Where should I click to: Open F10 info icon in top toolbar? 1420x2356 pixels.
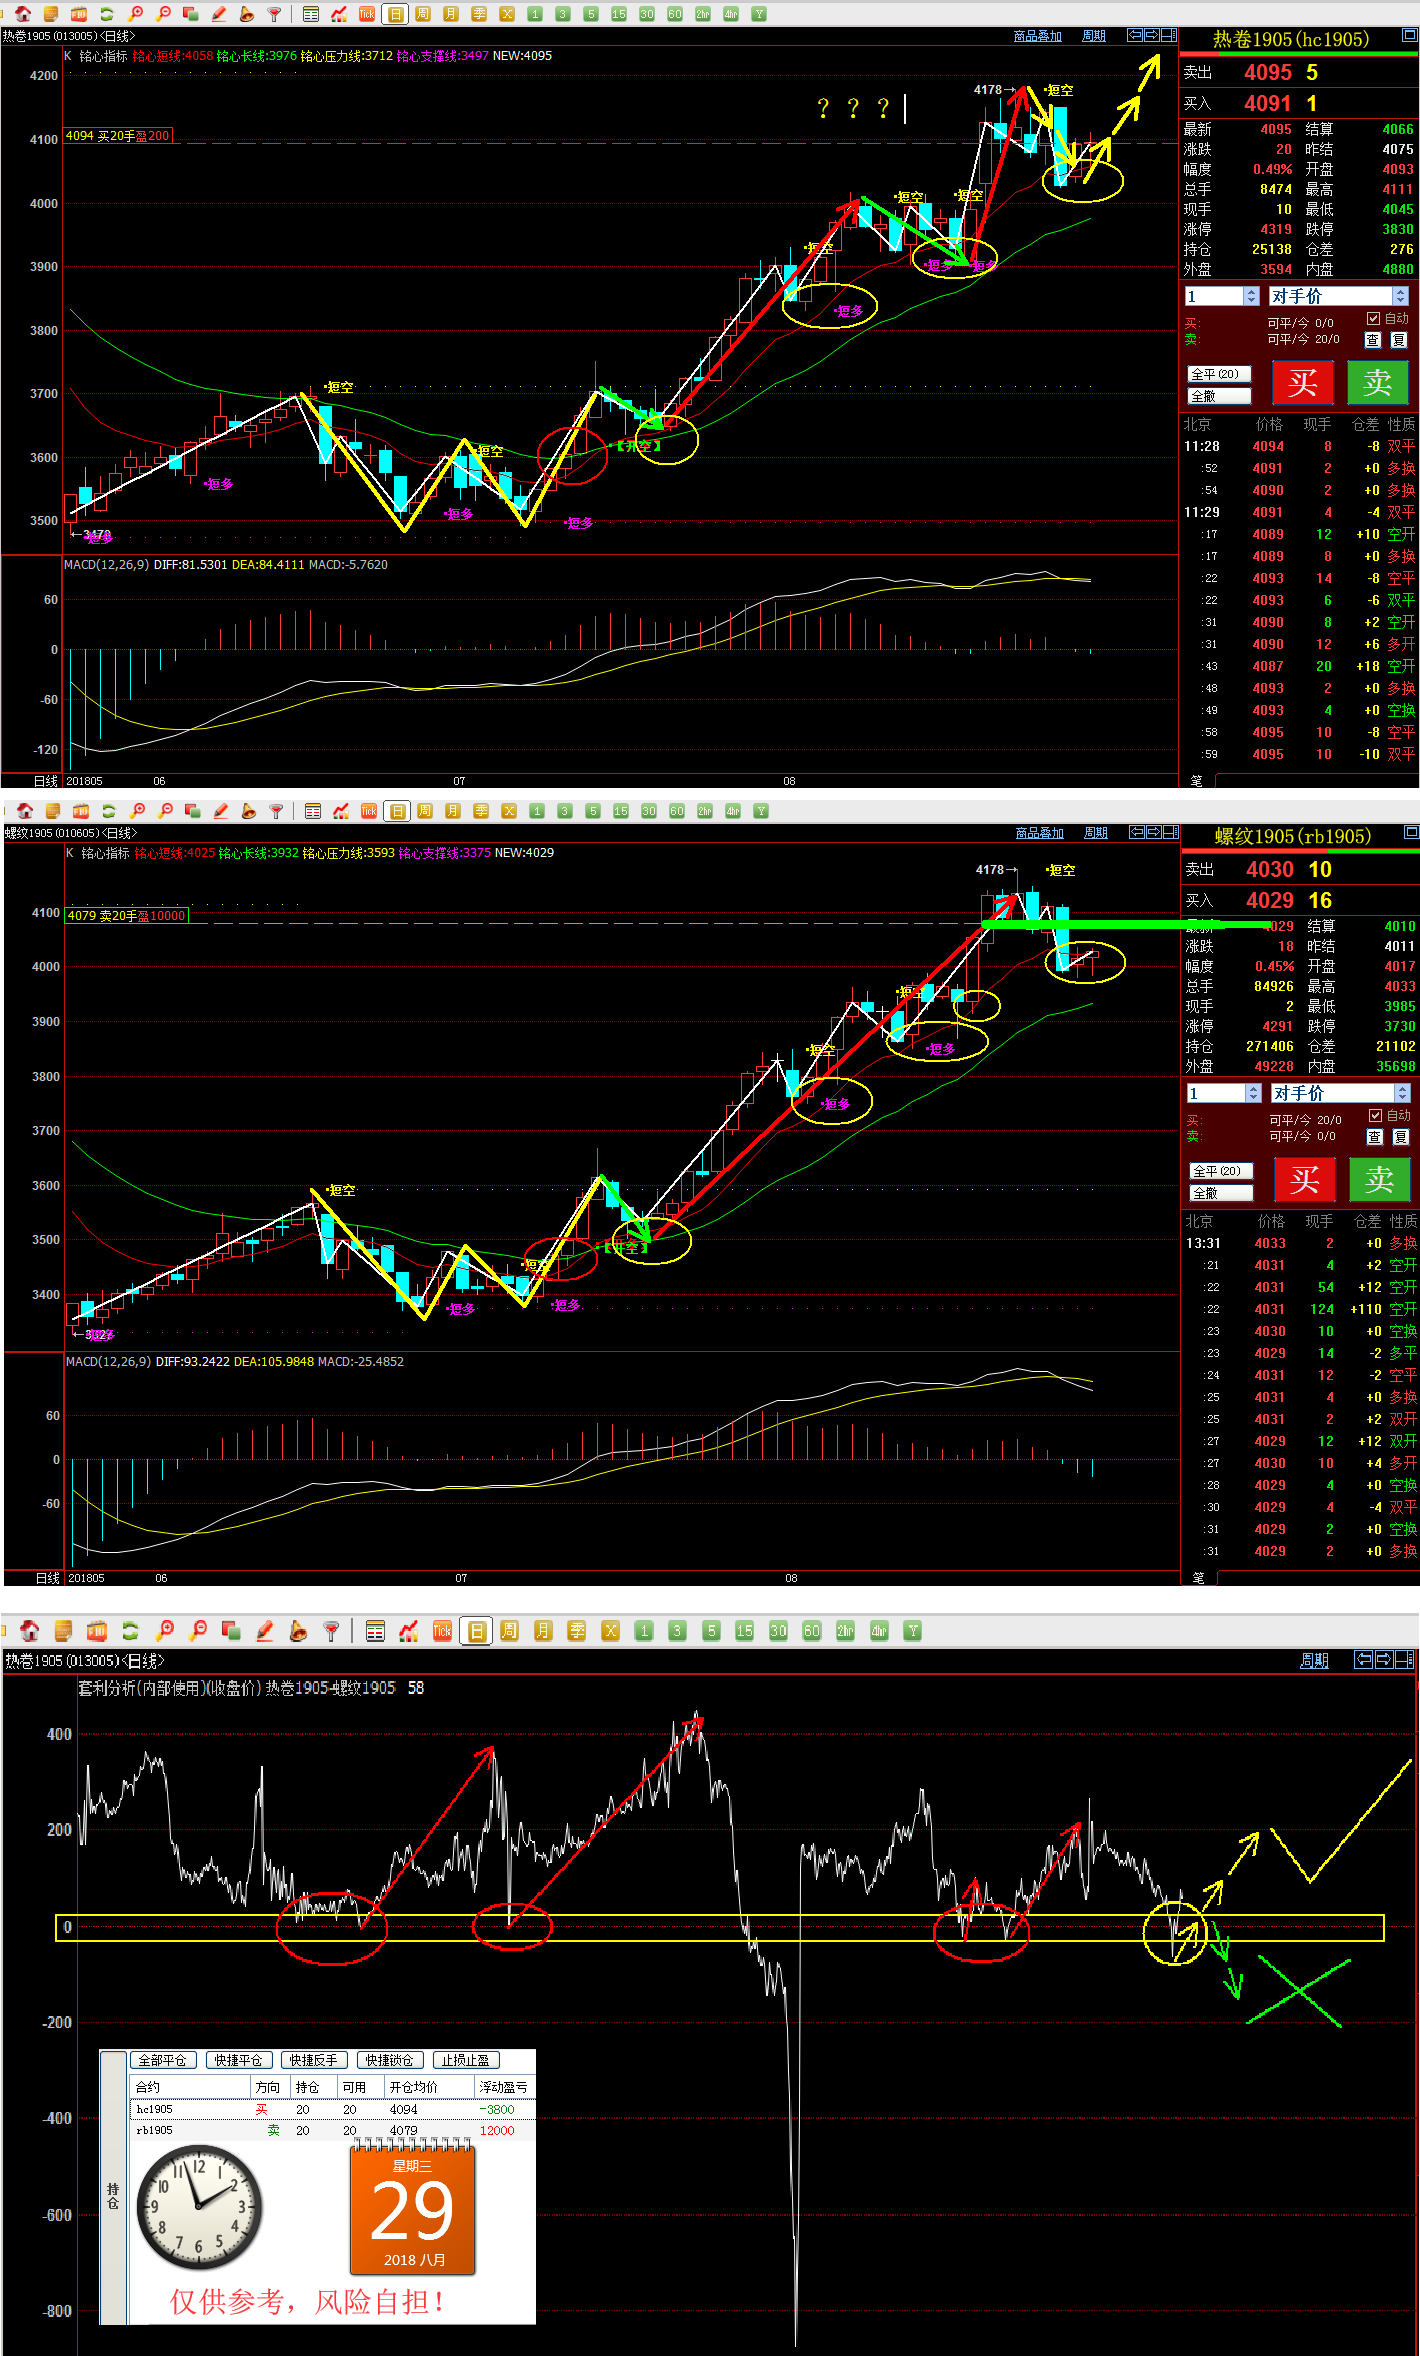point(79,14)
